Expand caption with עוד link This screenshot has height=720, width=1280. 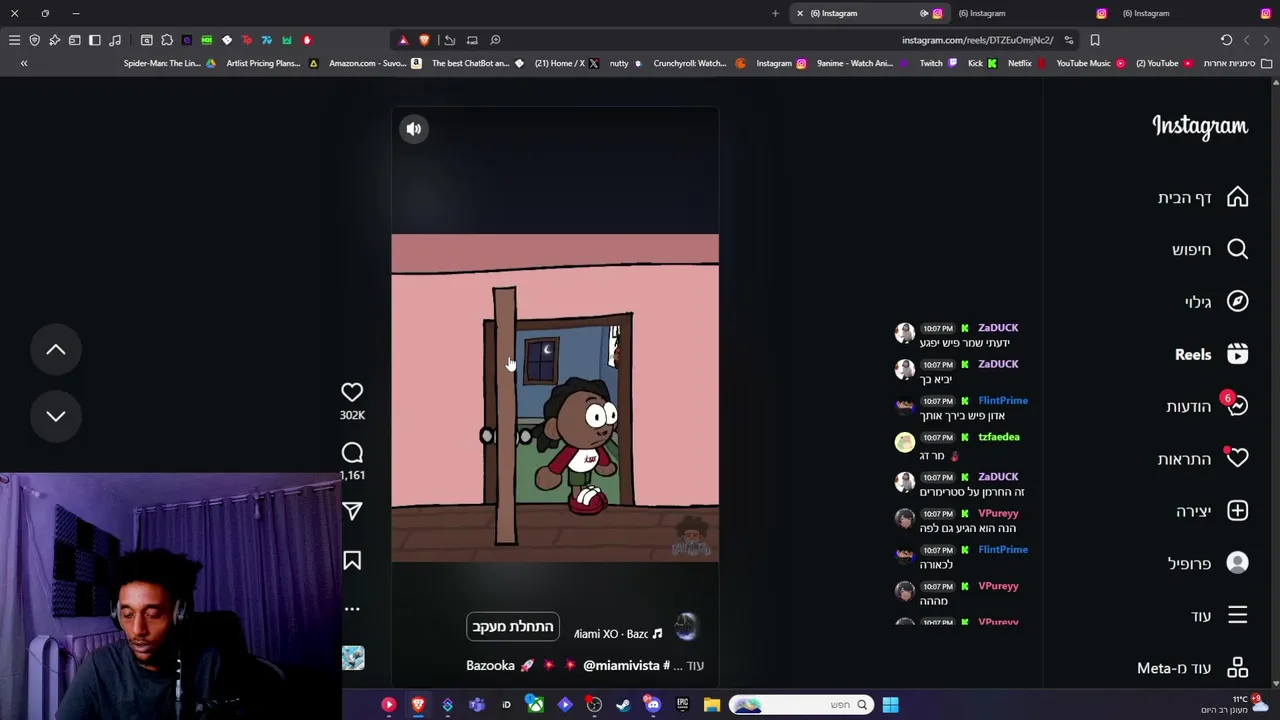[x=695, y=665]
